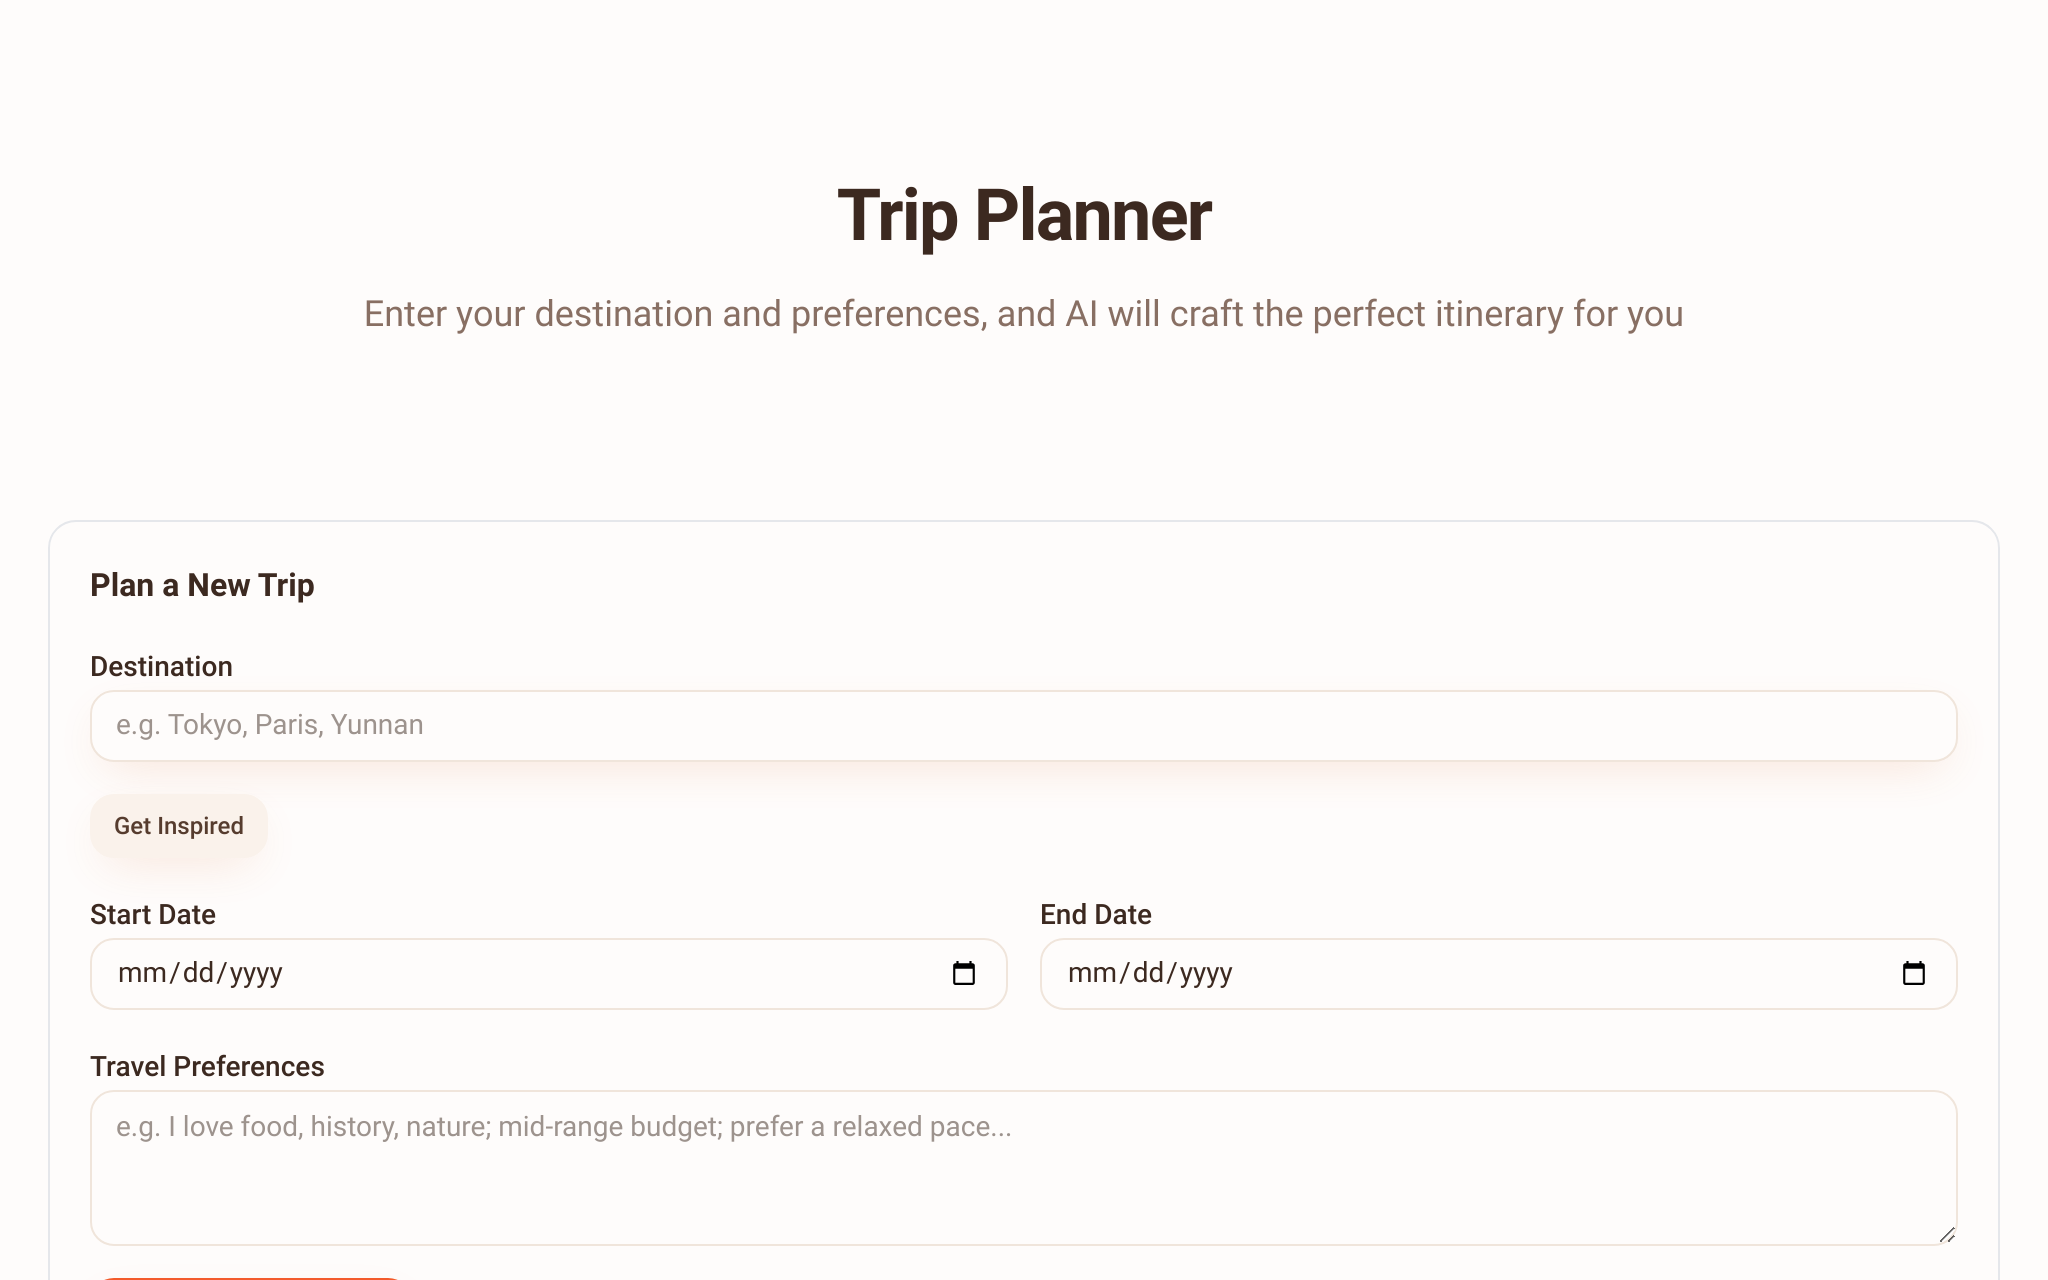
Task: Select the day segment of Start Date
Action: click(x=199, y=973)
